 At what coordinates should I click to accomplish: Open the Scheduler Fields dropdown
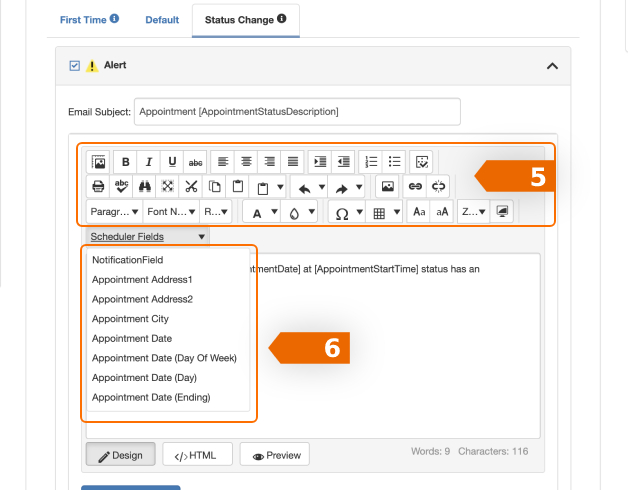(147, 237)
